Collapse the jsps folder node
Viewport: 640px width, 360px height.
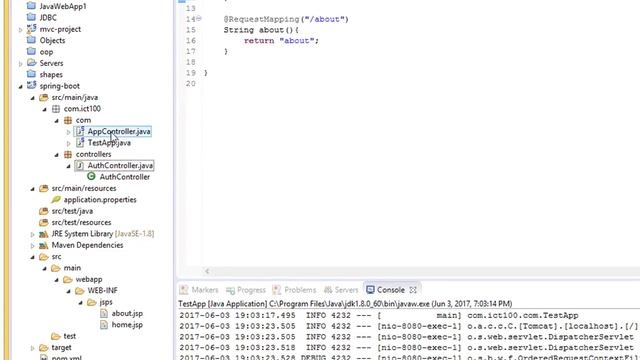(80, 302)
